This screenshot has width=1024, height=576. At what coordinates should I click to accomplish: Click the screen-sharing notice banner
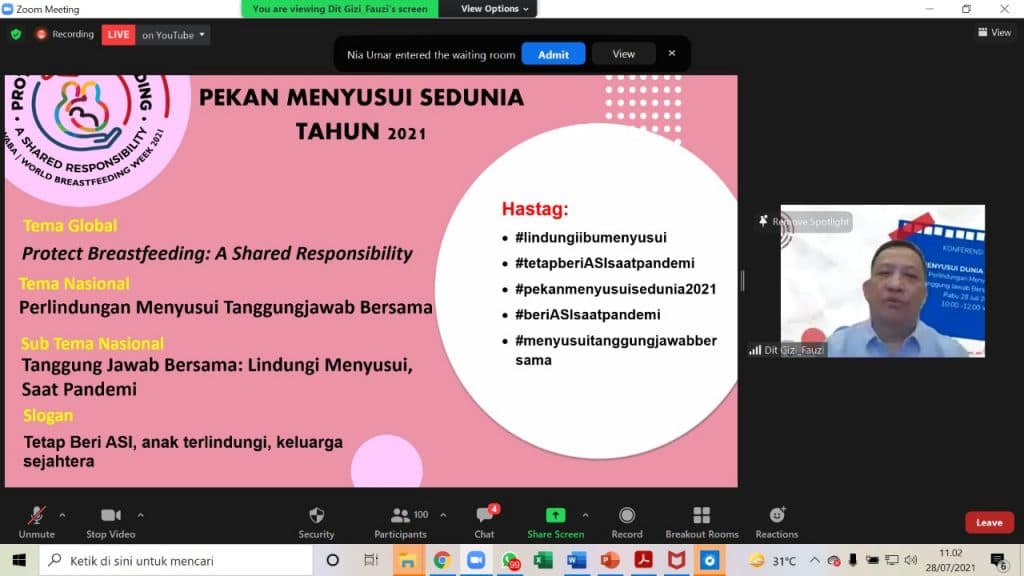point(340,8)
